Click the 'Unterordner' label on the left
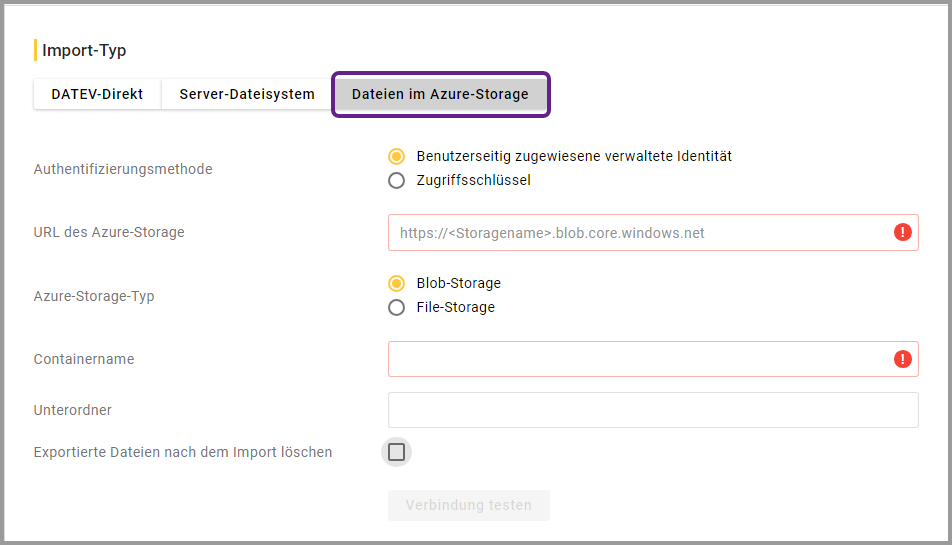The height and width of the screenshot is (545, 952). [x=73, y=410]
